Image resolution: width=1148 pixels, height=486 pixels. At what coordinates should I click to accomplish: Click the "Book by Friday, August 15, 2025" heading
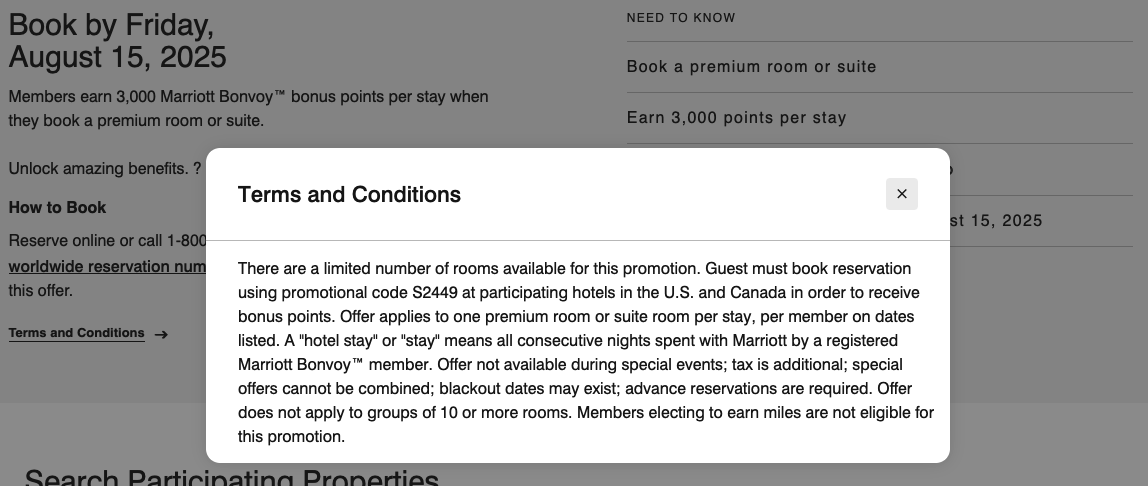click(118, 40)
